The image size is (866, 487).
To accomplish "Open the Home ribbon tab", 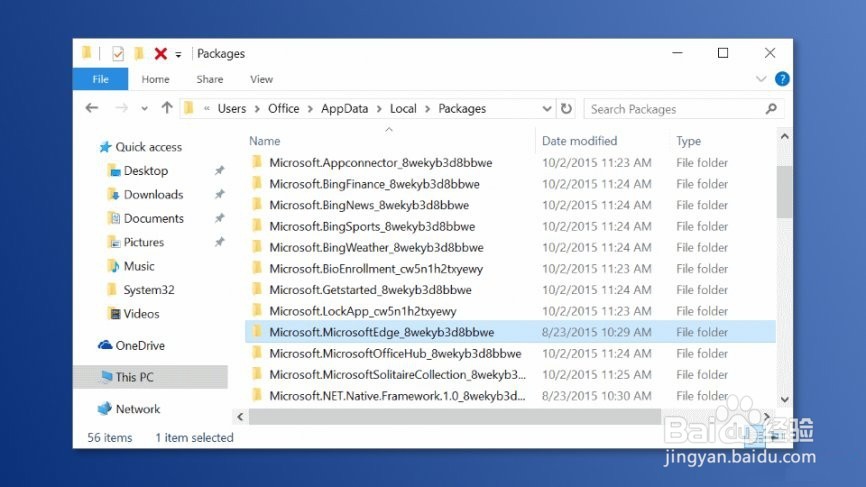I will pos(155,79).
